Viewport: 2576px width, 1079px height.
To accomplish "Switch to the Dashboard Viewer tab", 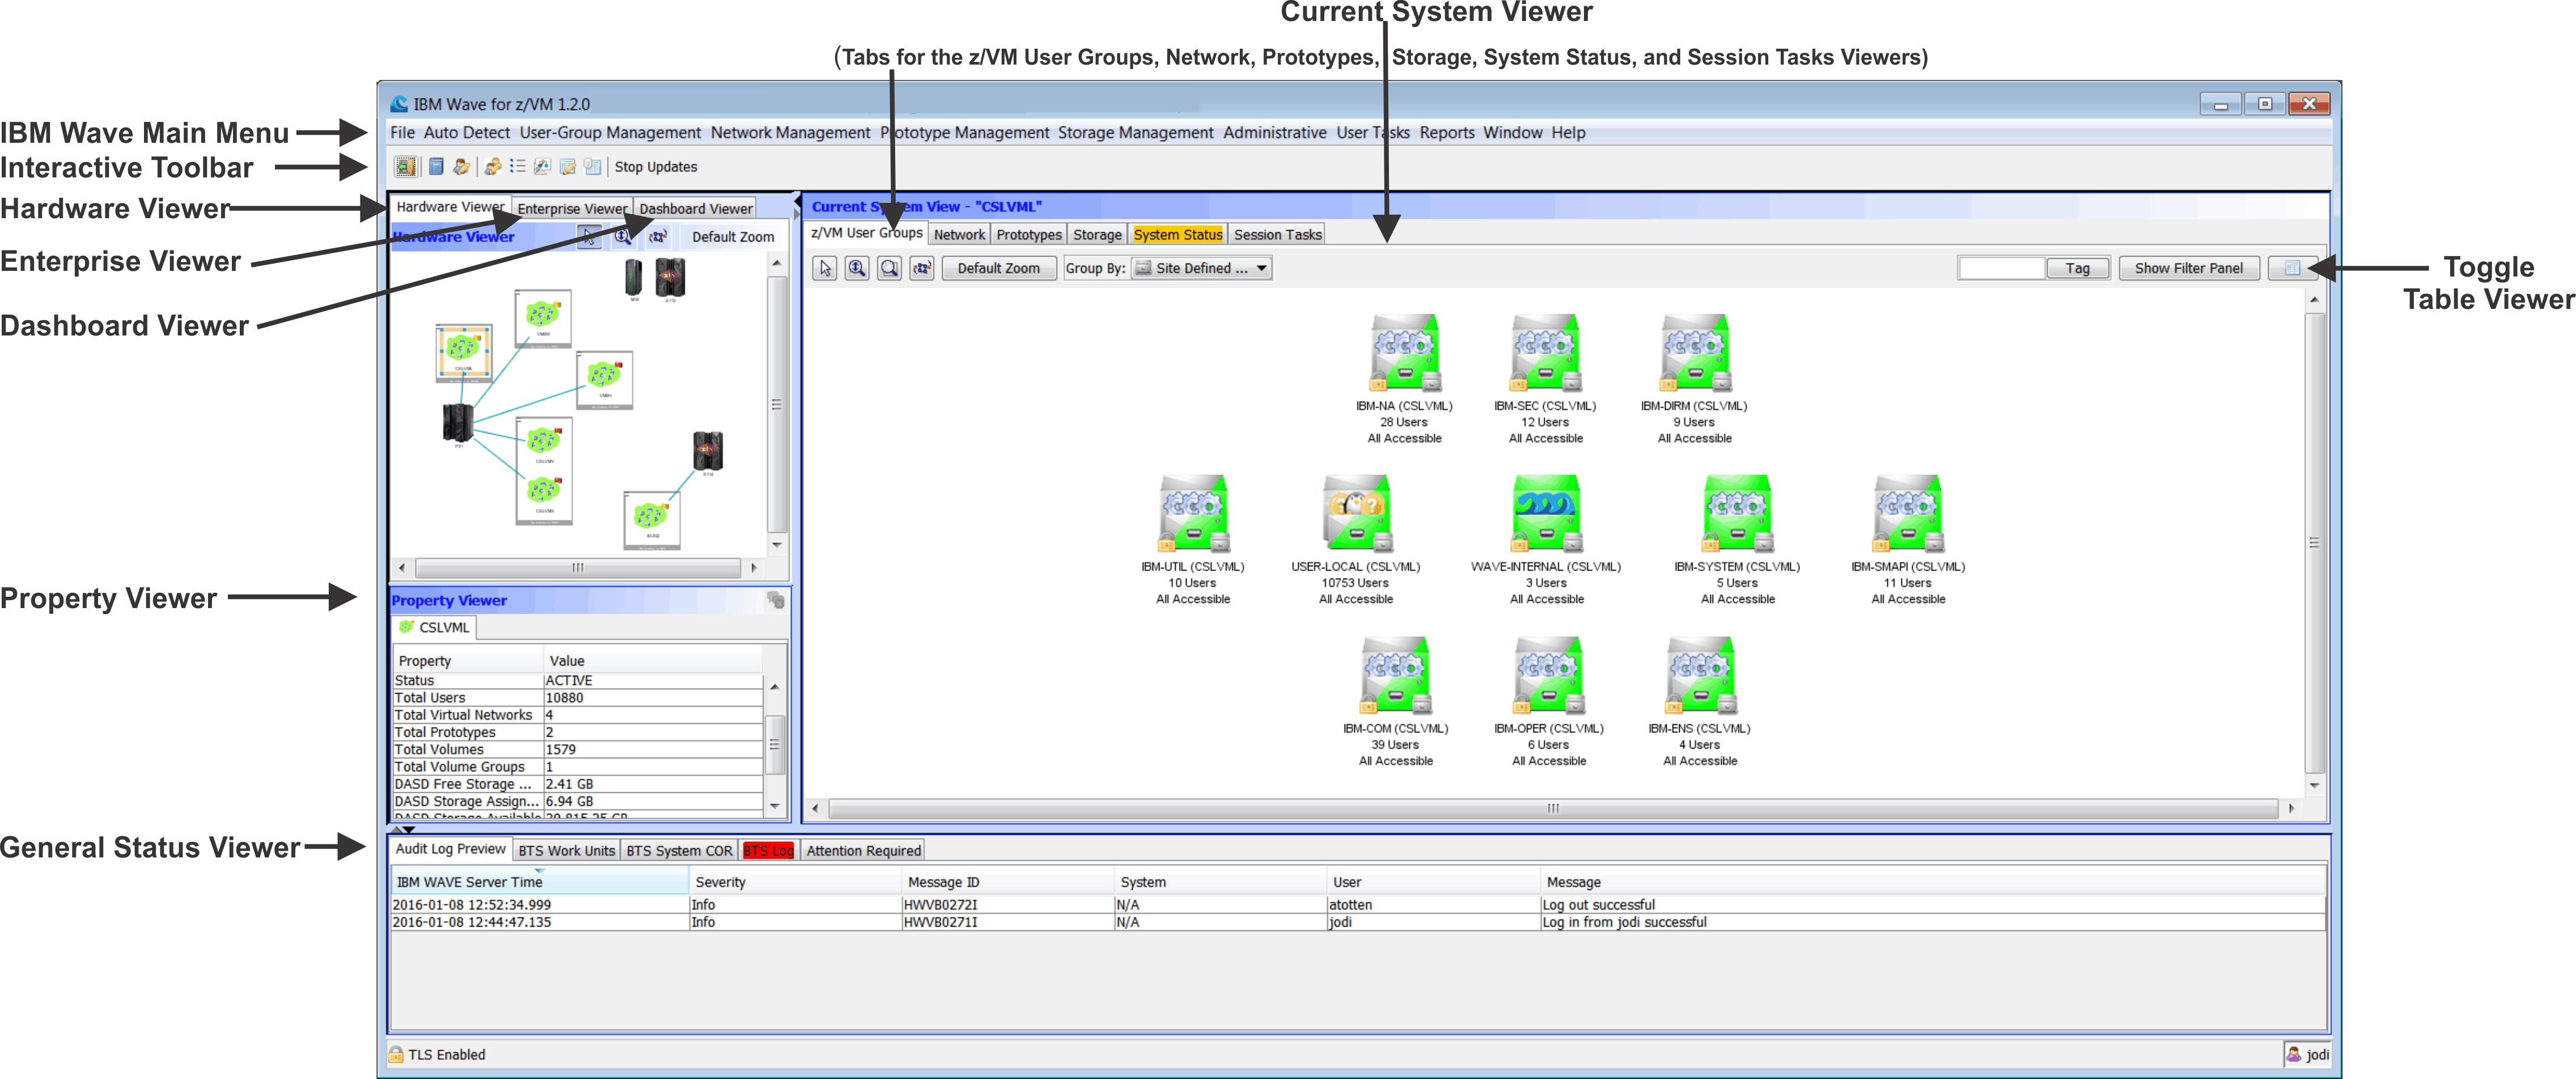I will click(x=696, y=207).
